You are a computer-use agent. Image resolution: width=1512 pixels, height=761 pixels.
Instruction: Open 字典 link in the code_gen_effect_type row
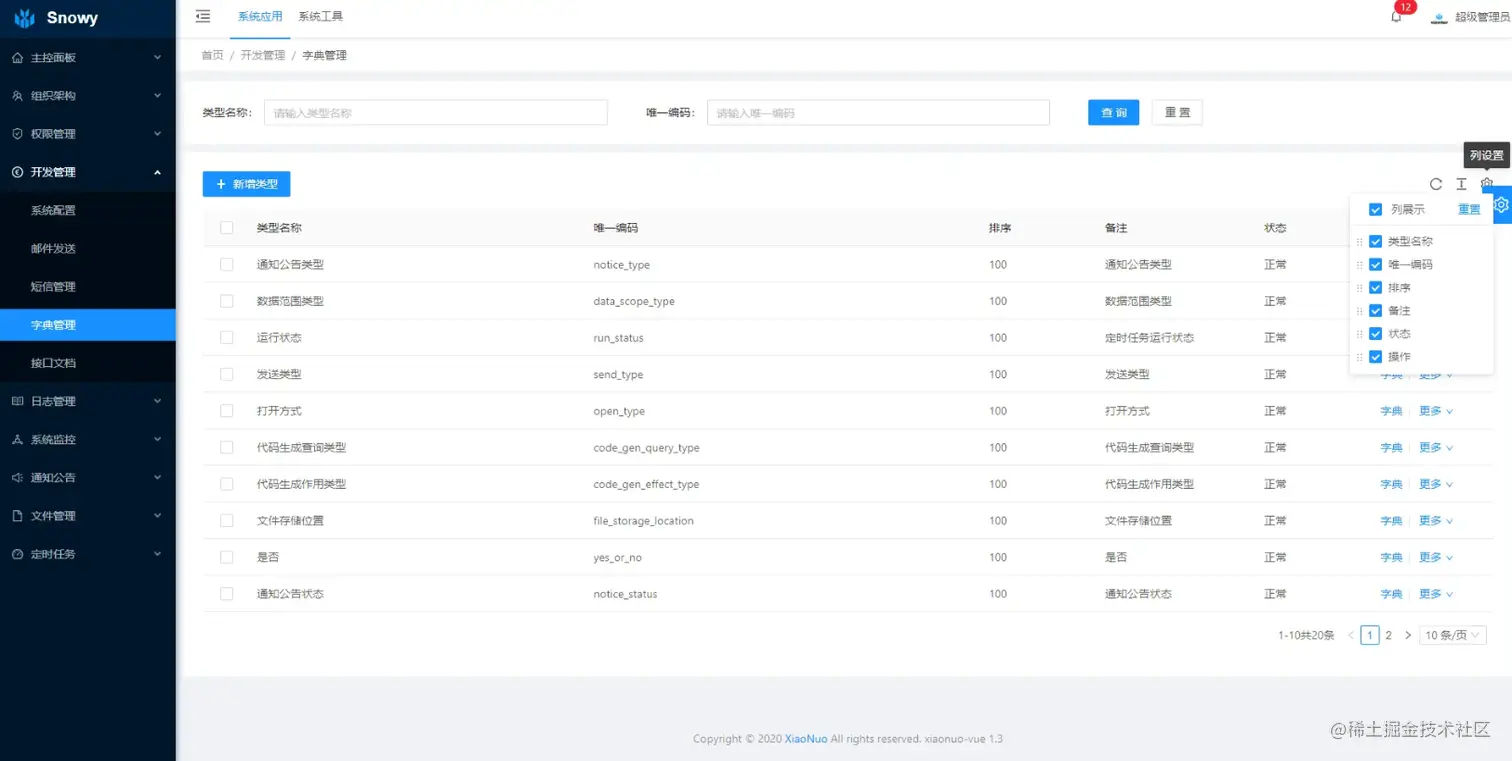point(1391,484)
